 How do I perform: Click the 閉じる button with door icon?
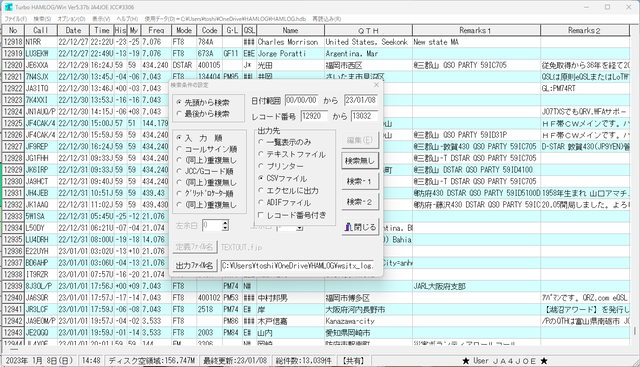(360, 227)
